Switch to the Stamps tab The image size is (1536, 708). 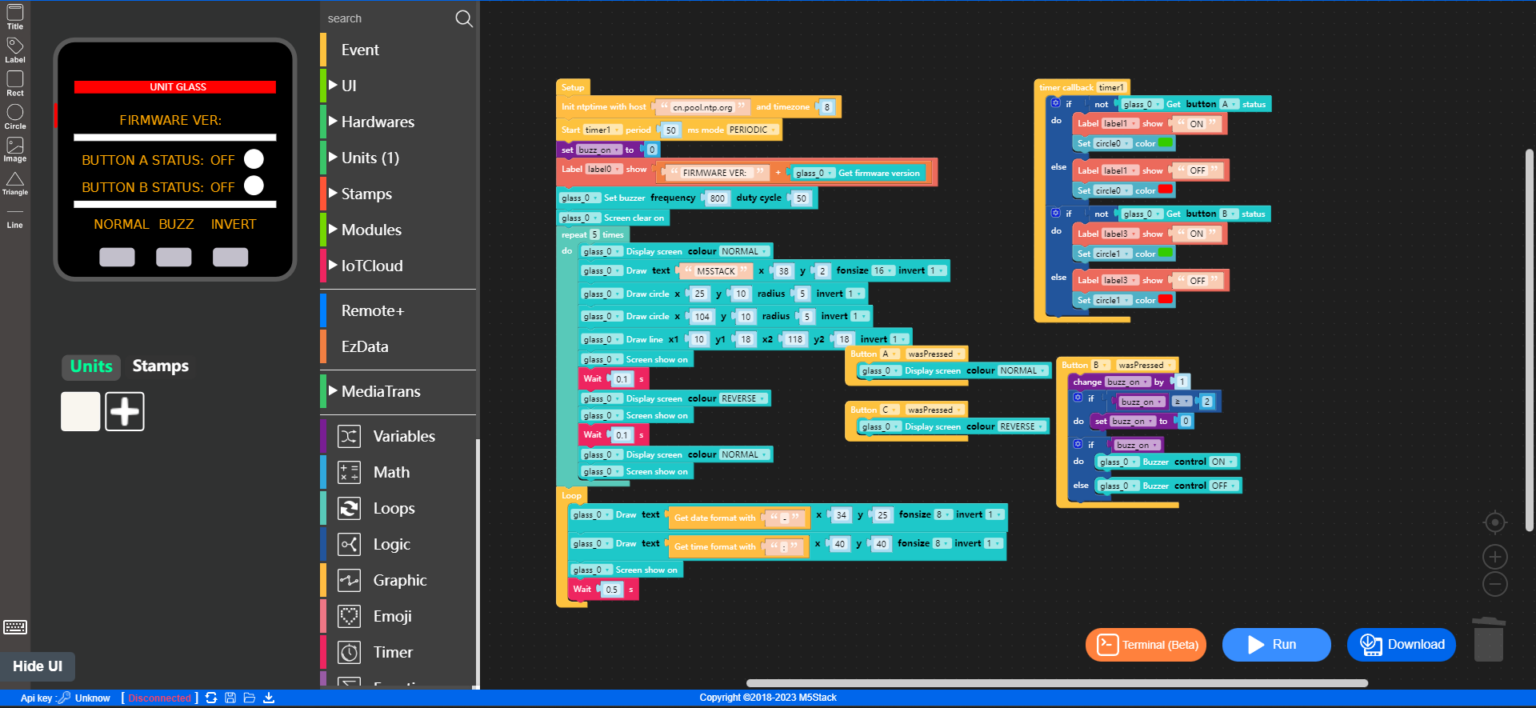coord(160,366)
